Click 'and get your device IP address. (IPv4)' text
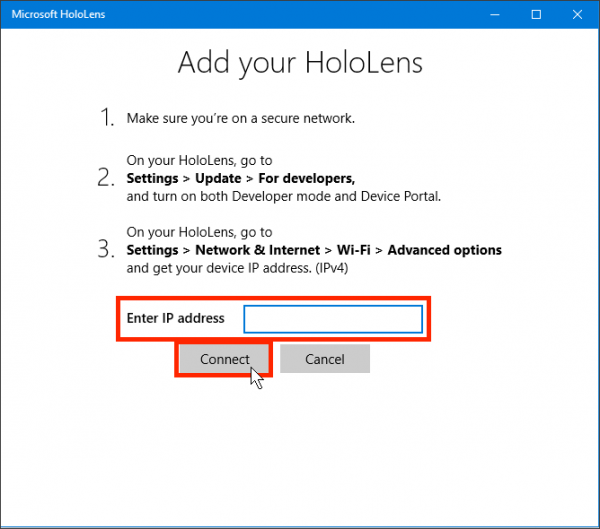Image resolution: width=600 pixels, height=529 pixels. (x=237, y=268)
